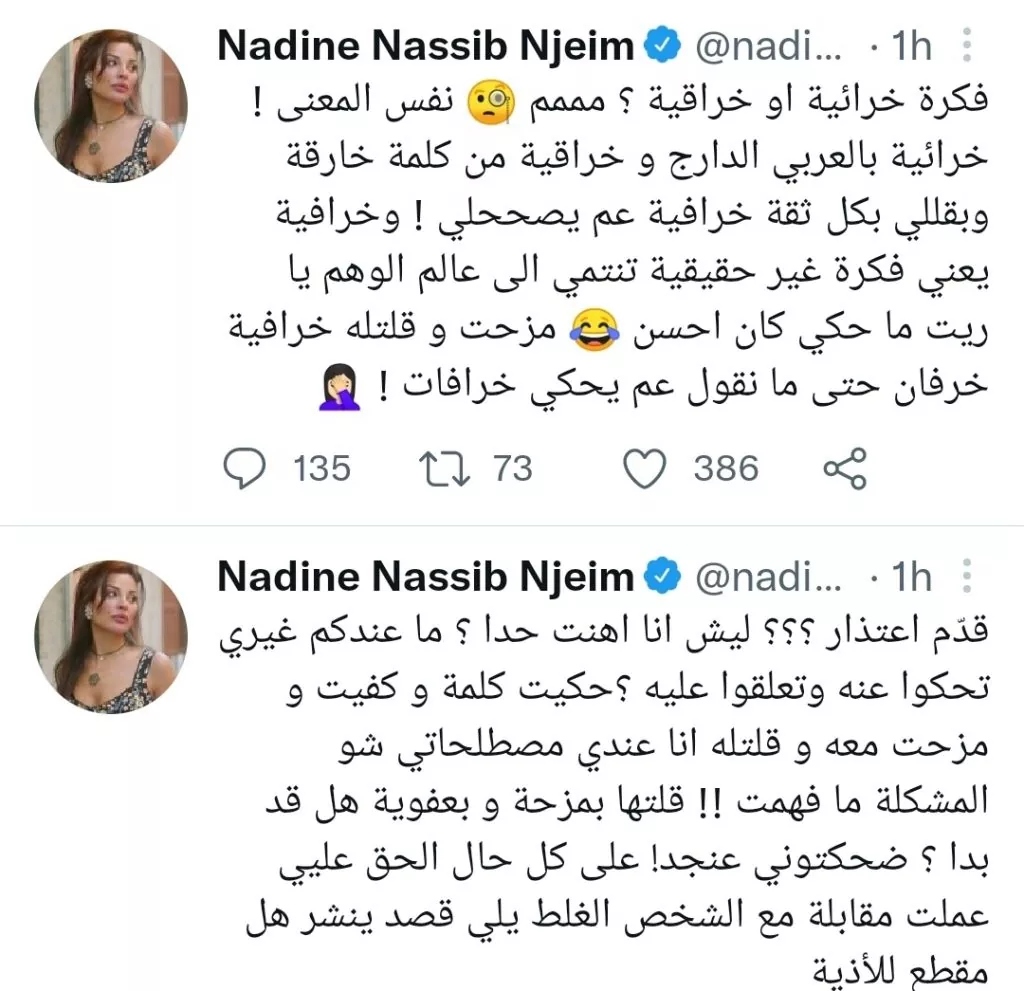The width and height of the screenshot is (1024, 991).
Task: Toggle the share options for the first tweet
Action: point(845,466)
